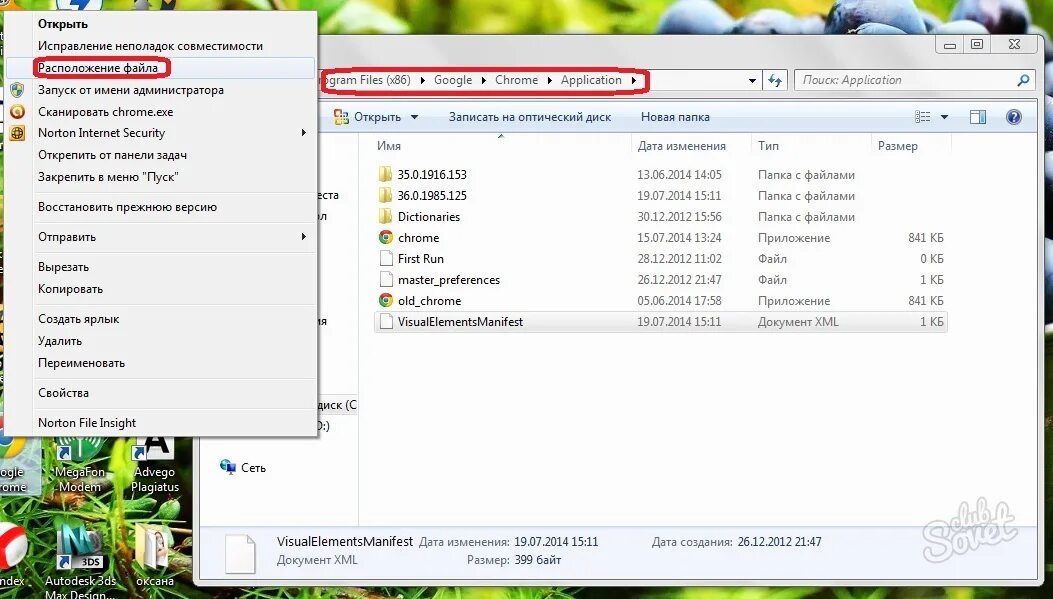This screenshot has height=599, width=1053.
Task: Toggle the preview pane icon
Action: click(x=978, y=117)
